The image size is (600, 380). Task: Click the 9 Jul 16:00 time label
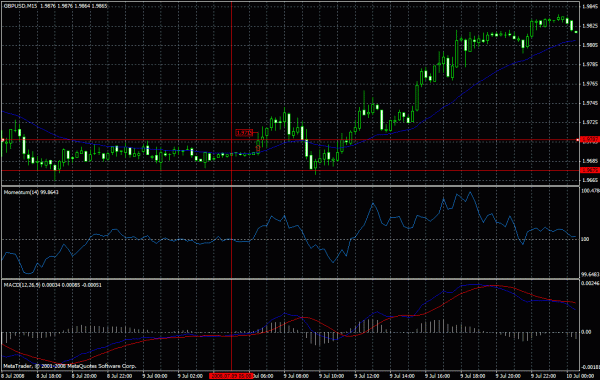(x=437, y=376)
